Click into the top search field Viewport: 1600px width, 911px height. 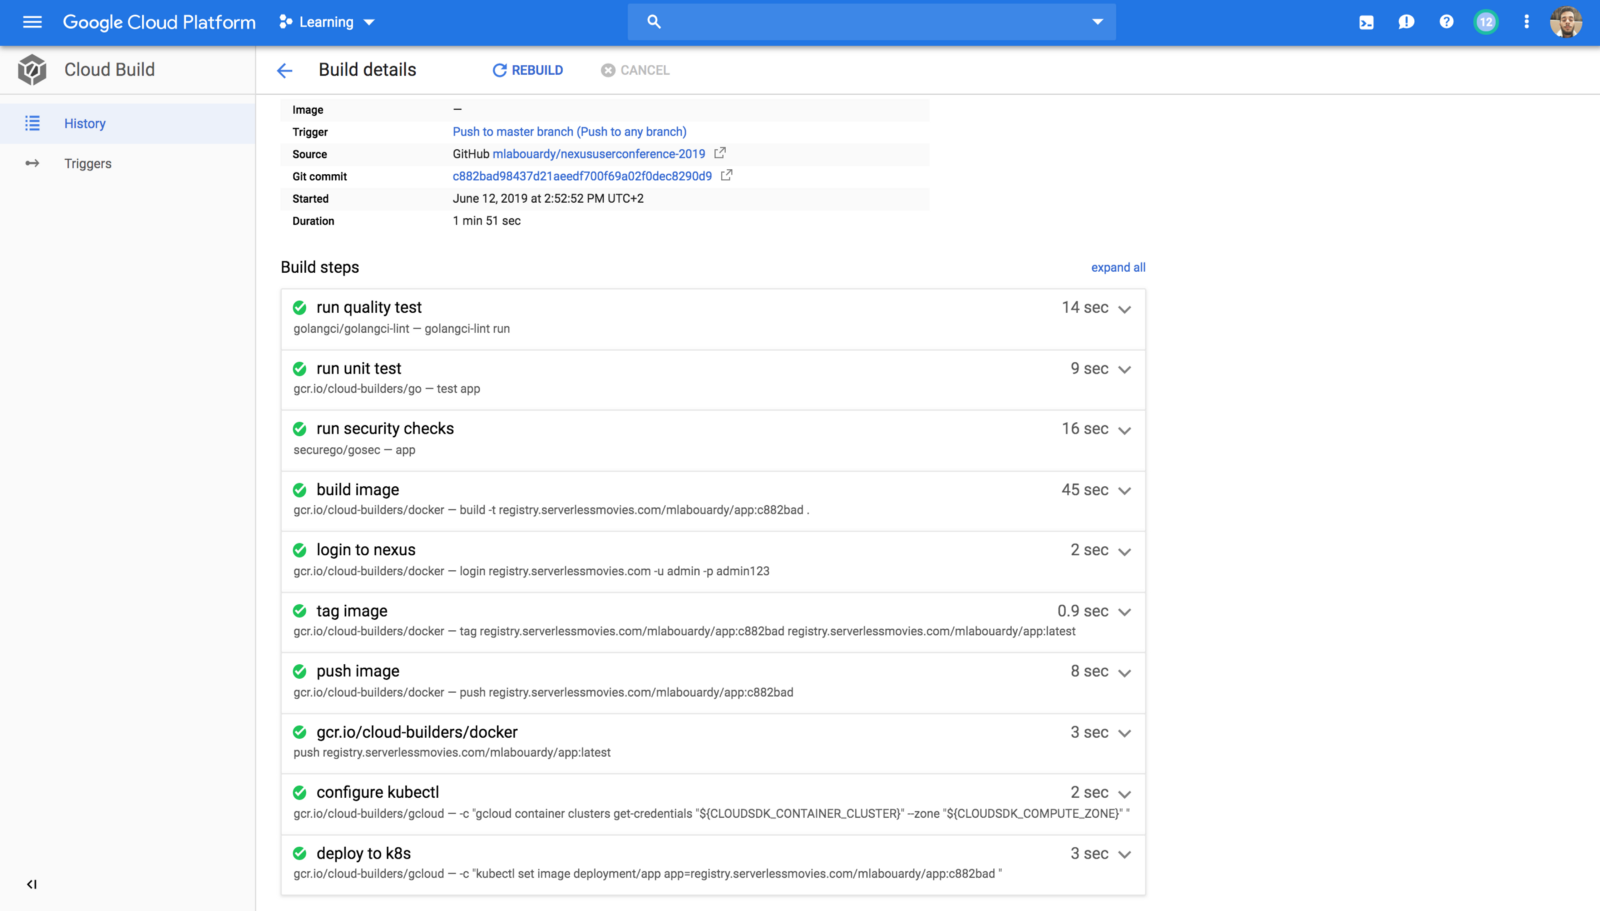click(872, 22)
